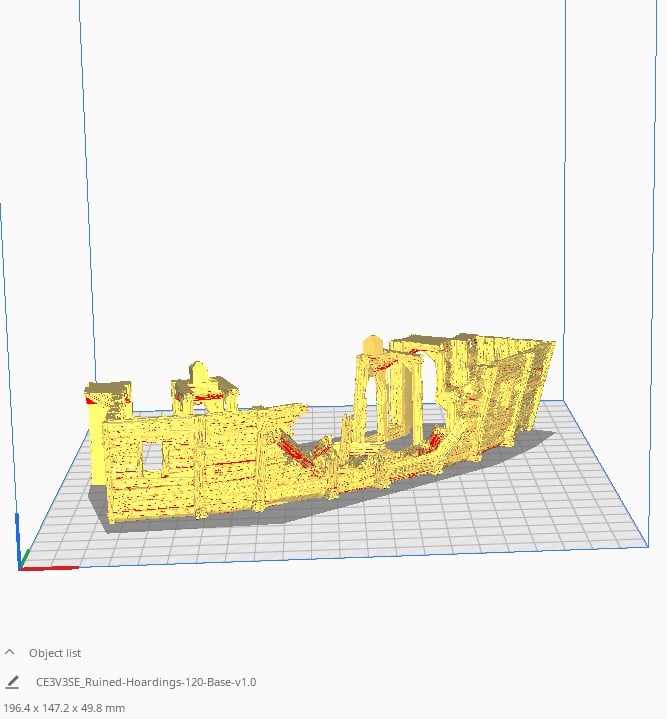This screenshot has width=667, height=719.
Task: Click the back right corner of build plate
Action: click(x=565, y=402)
